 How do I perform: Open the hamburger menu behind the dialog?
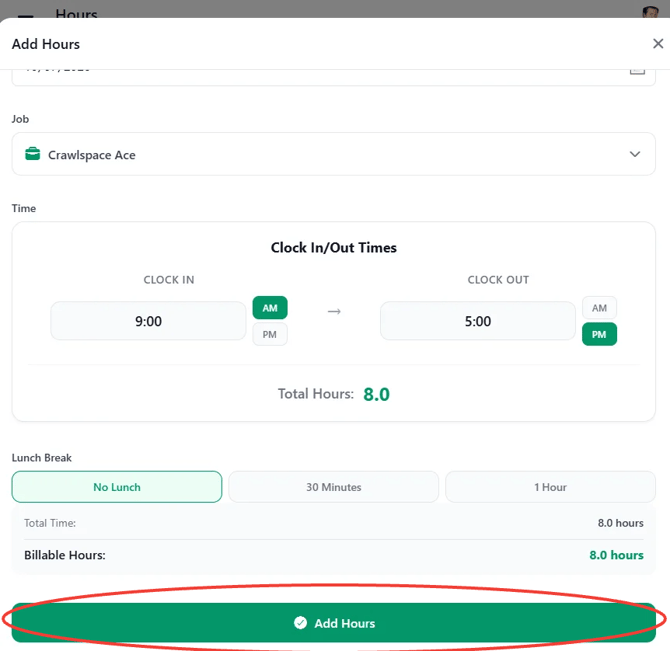pos(26,15)
